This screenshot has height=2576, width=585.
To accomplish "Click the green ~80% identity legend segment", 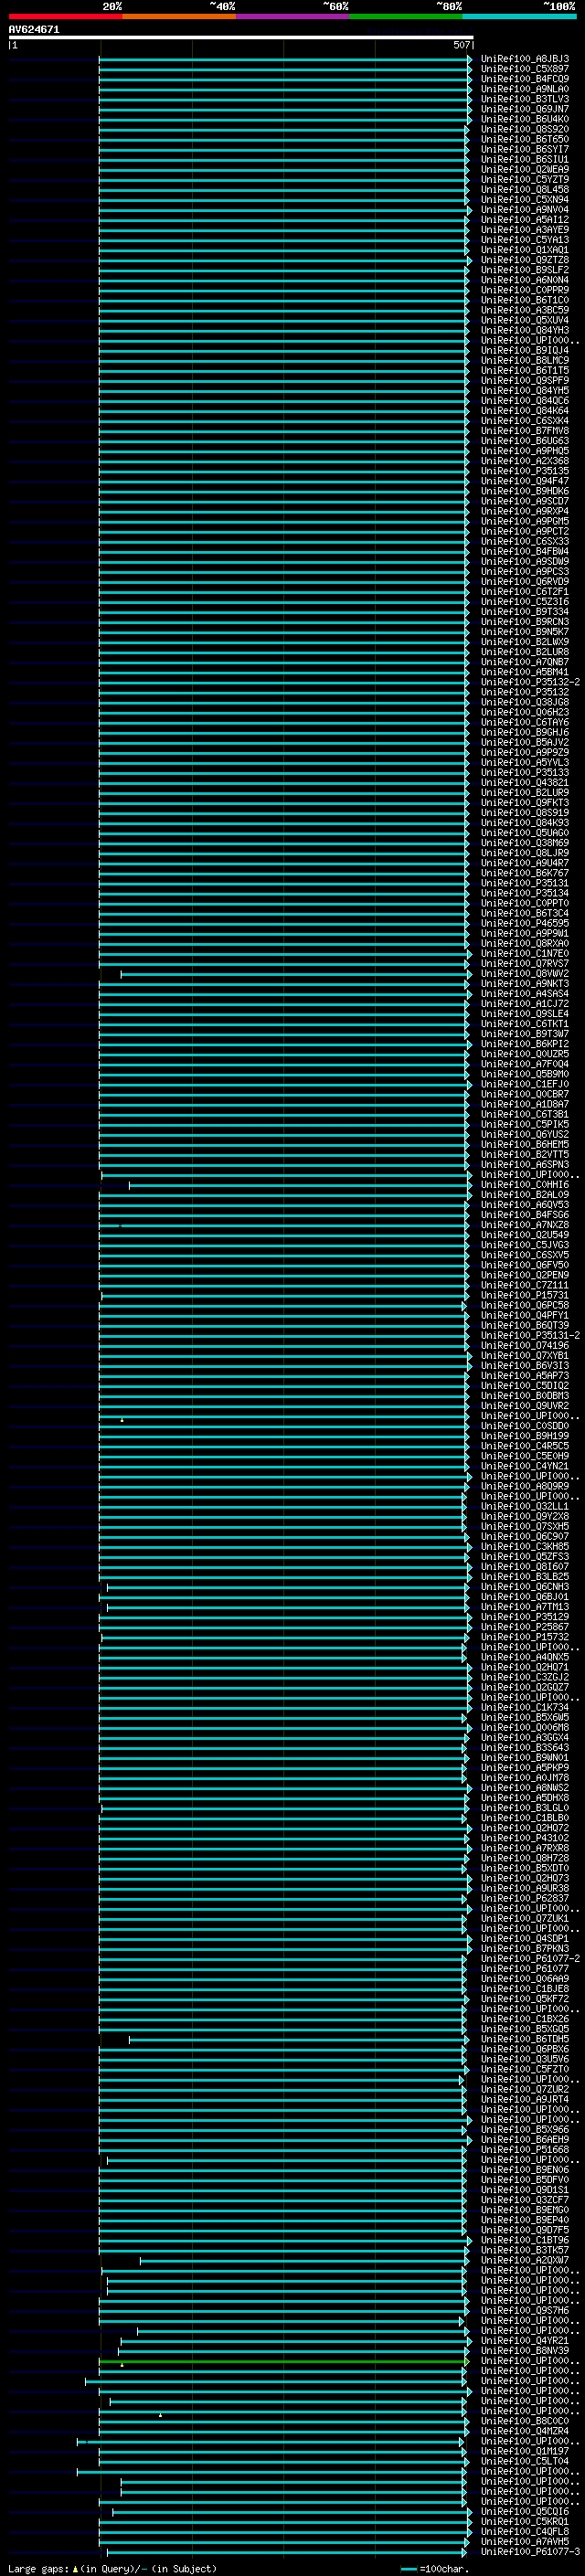I will coord(406,16).
